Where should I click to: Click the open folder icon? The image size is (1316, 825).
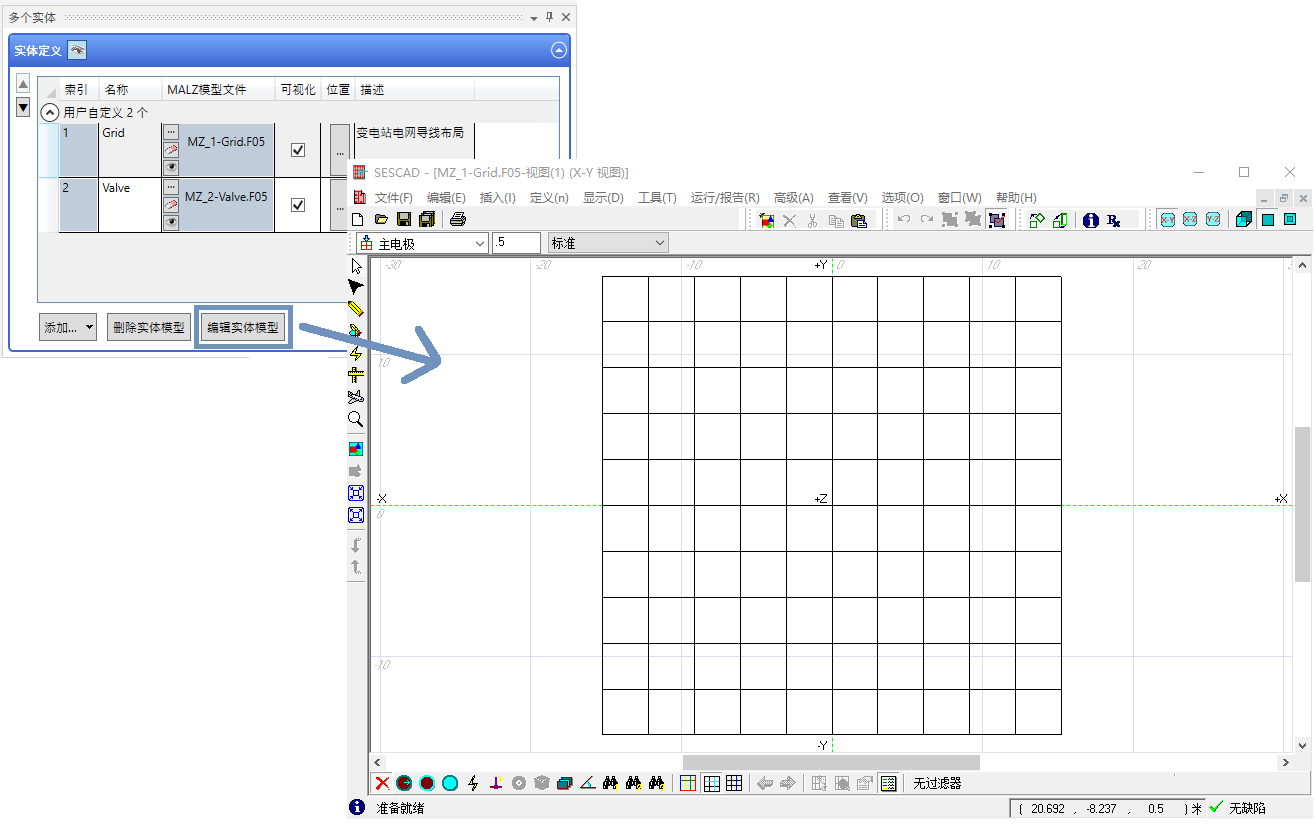coord(381,220)
